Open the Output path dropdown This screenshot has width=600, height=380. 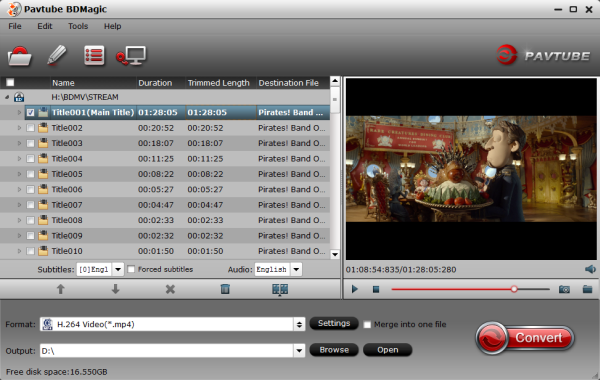pos(299,350)
